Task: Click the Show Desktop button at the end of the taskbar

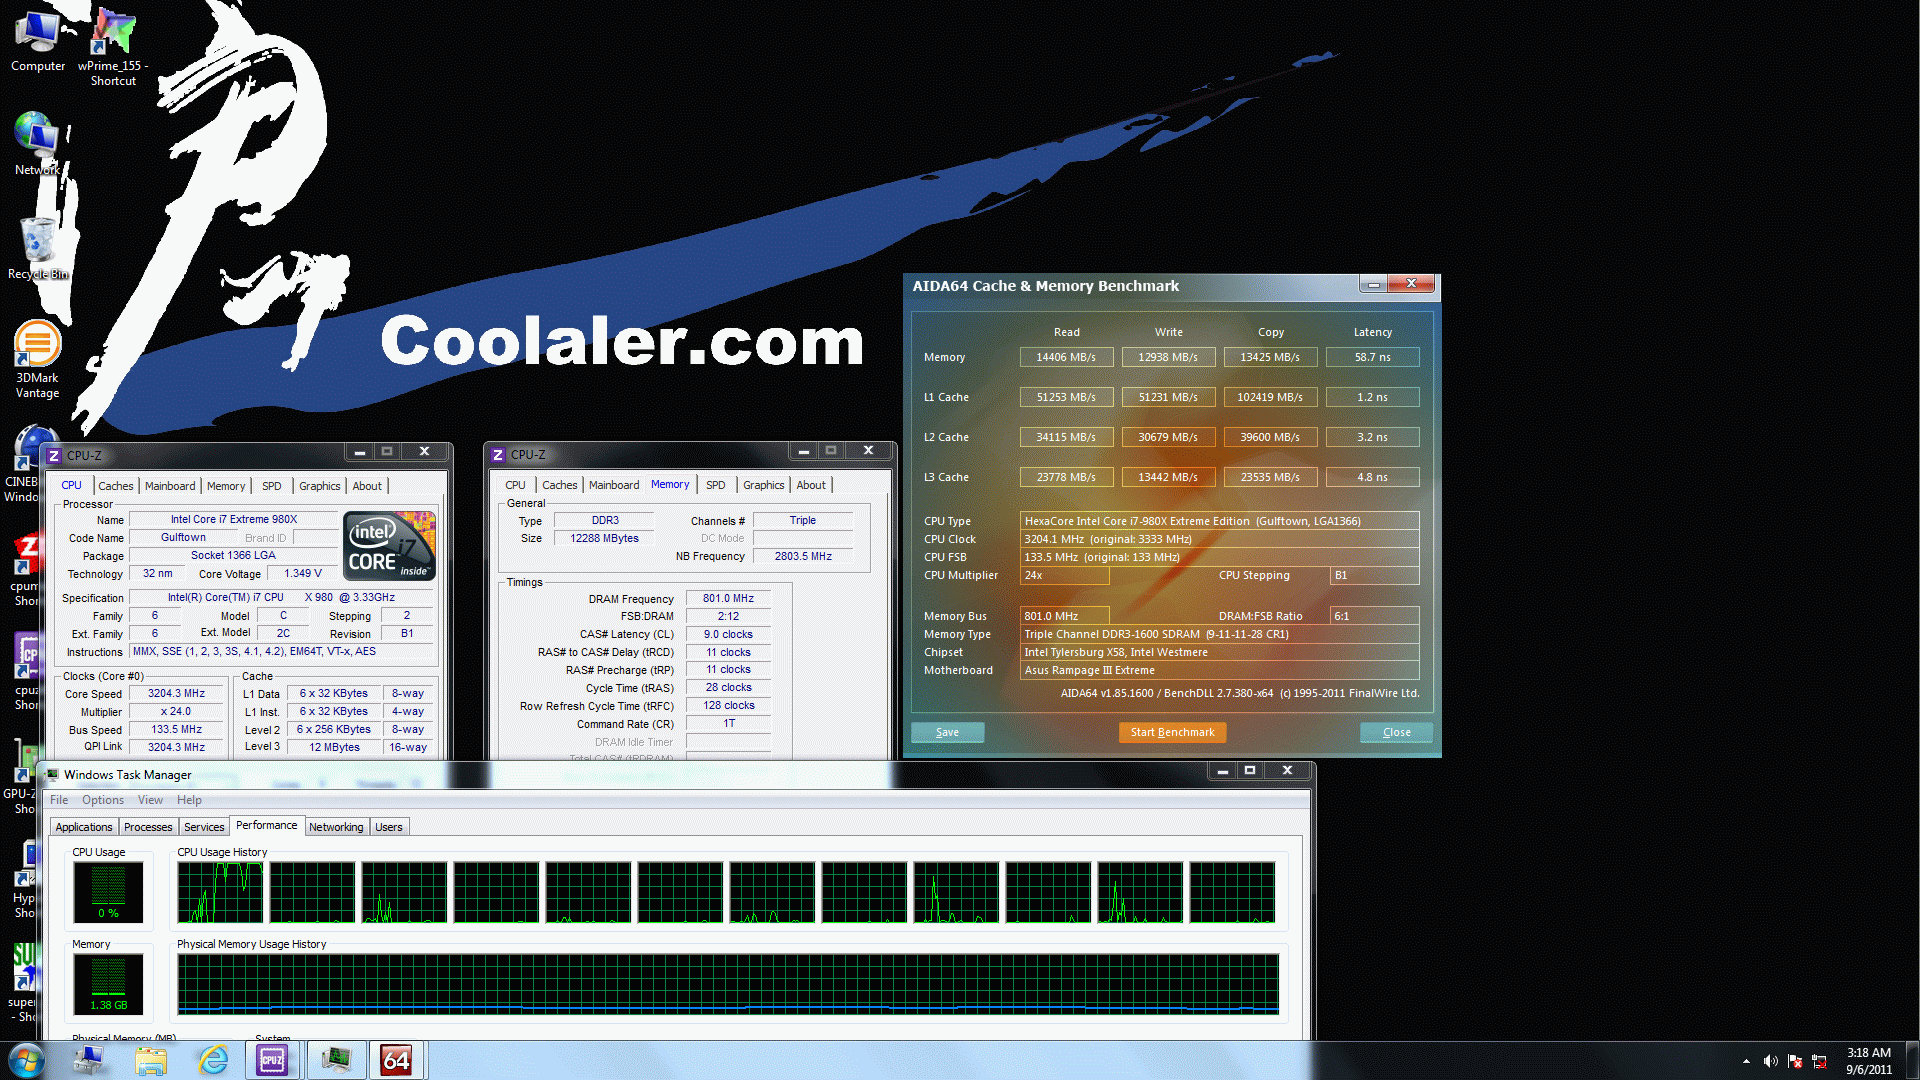Action: (x=1912, y=1060)
